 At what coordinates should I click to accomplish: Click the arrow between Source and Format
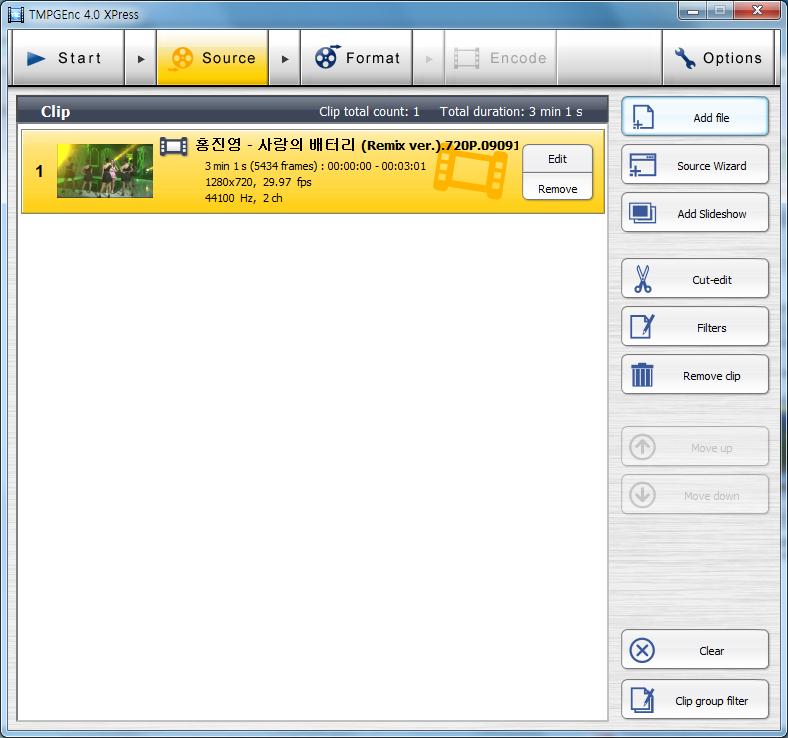click(x=285, y=58)
